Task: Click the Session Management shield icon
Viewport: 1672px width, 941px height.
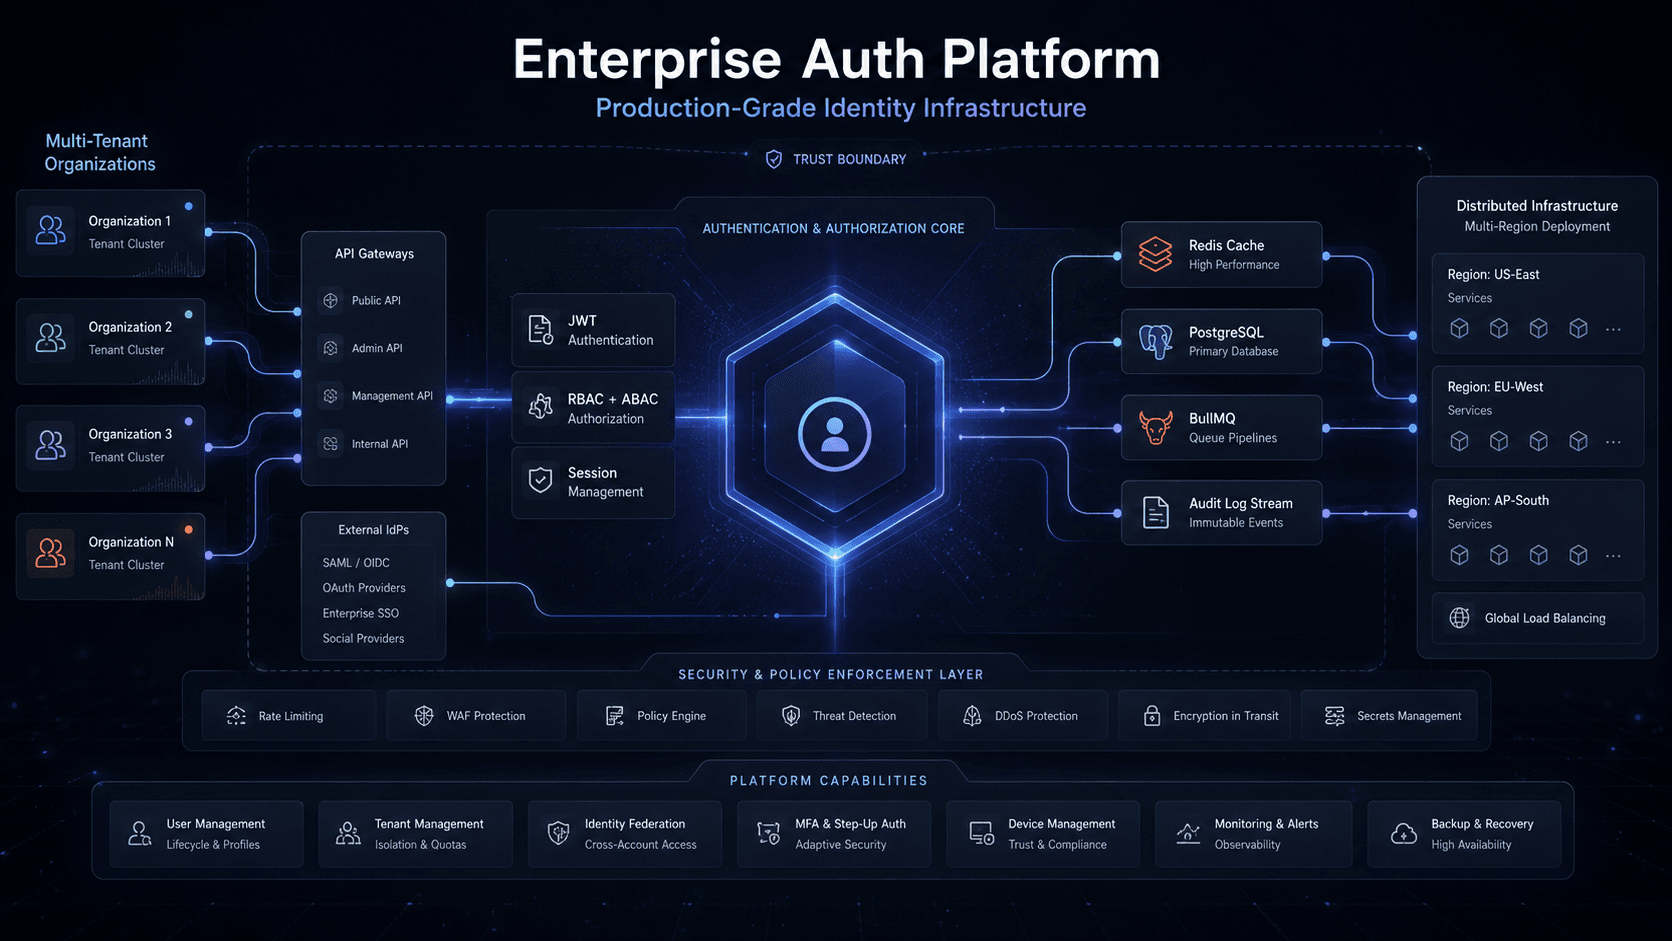Action: 541,481
